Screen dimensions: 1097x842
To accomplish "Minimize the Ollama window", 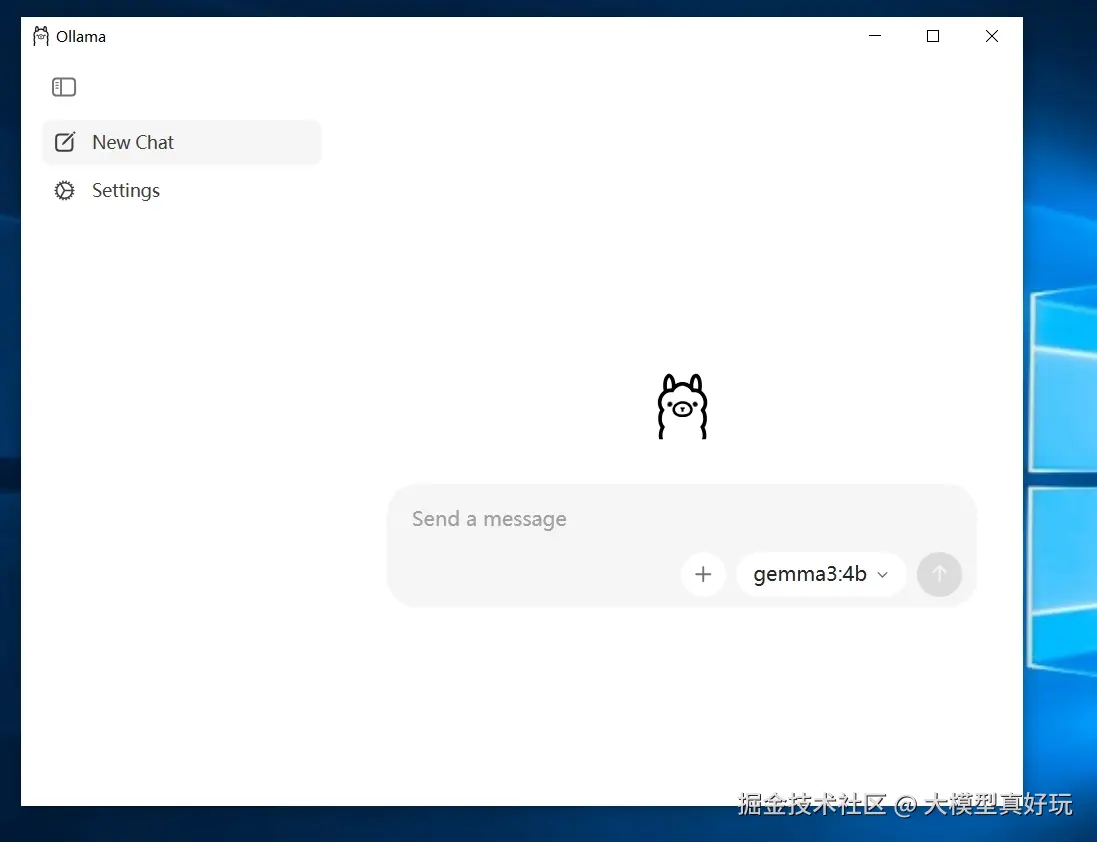I will (x=875, y=36).
